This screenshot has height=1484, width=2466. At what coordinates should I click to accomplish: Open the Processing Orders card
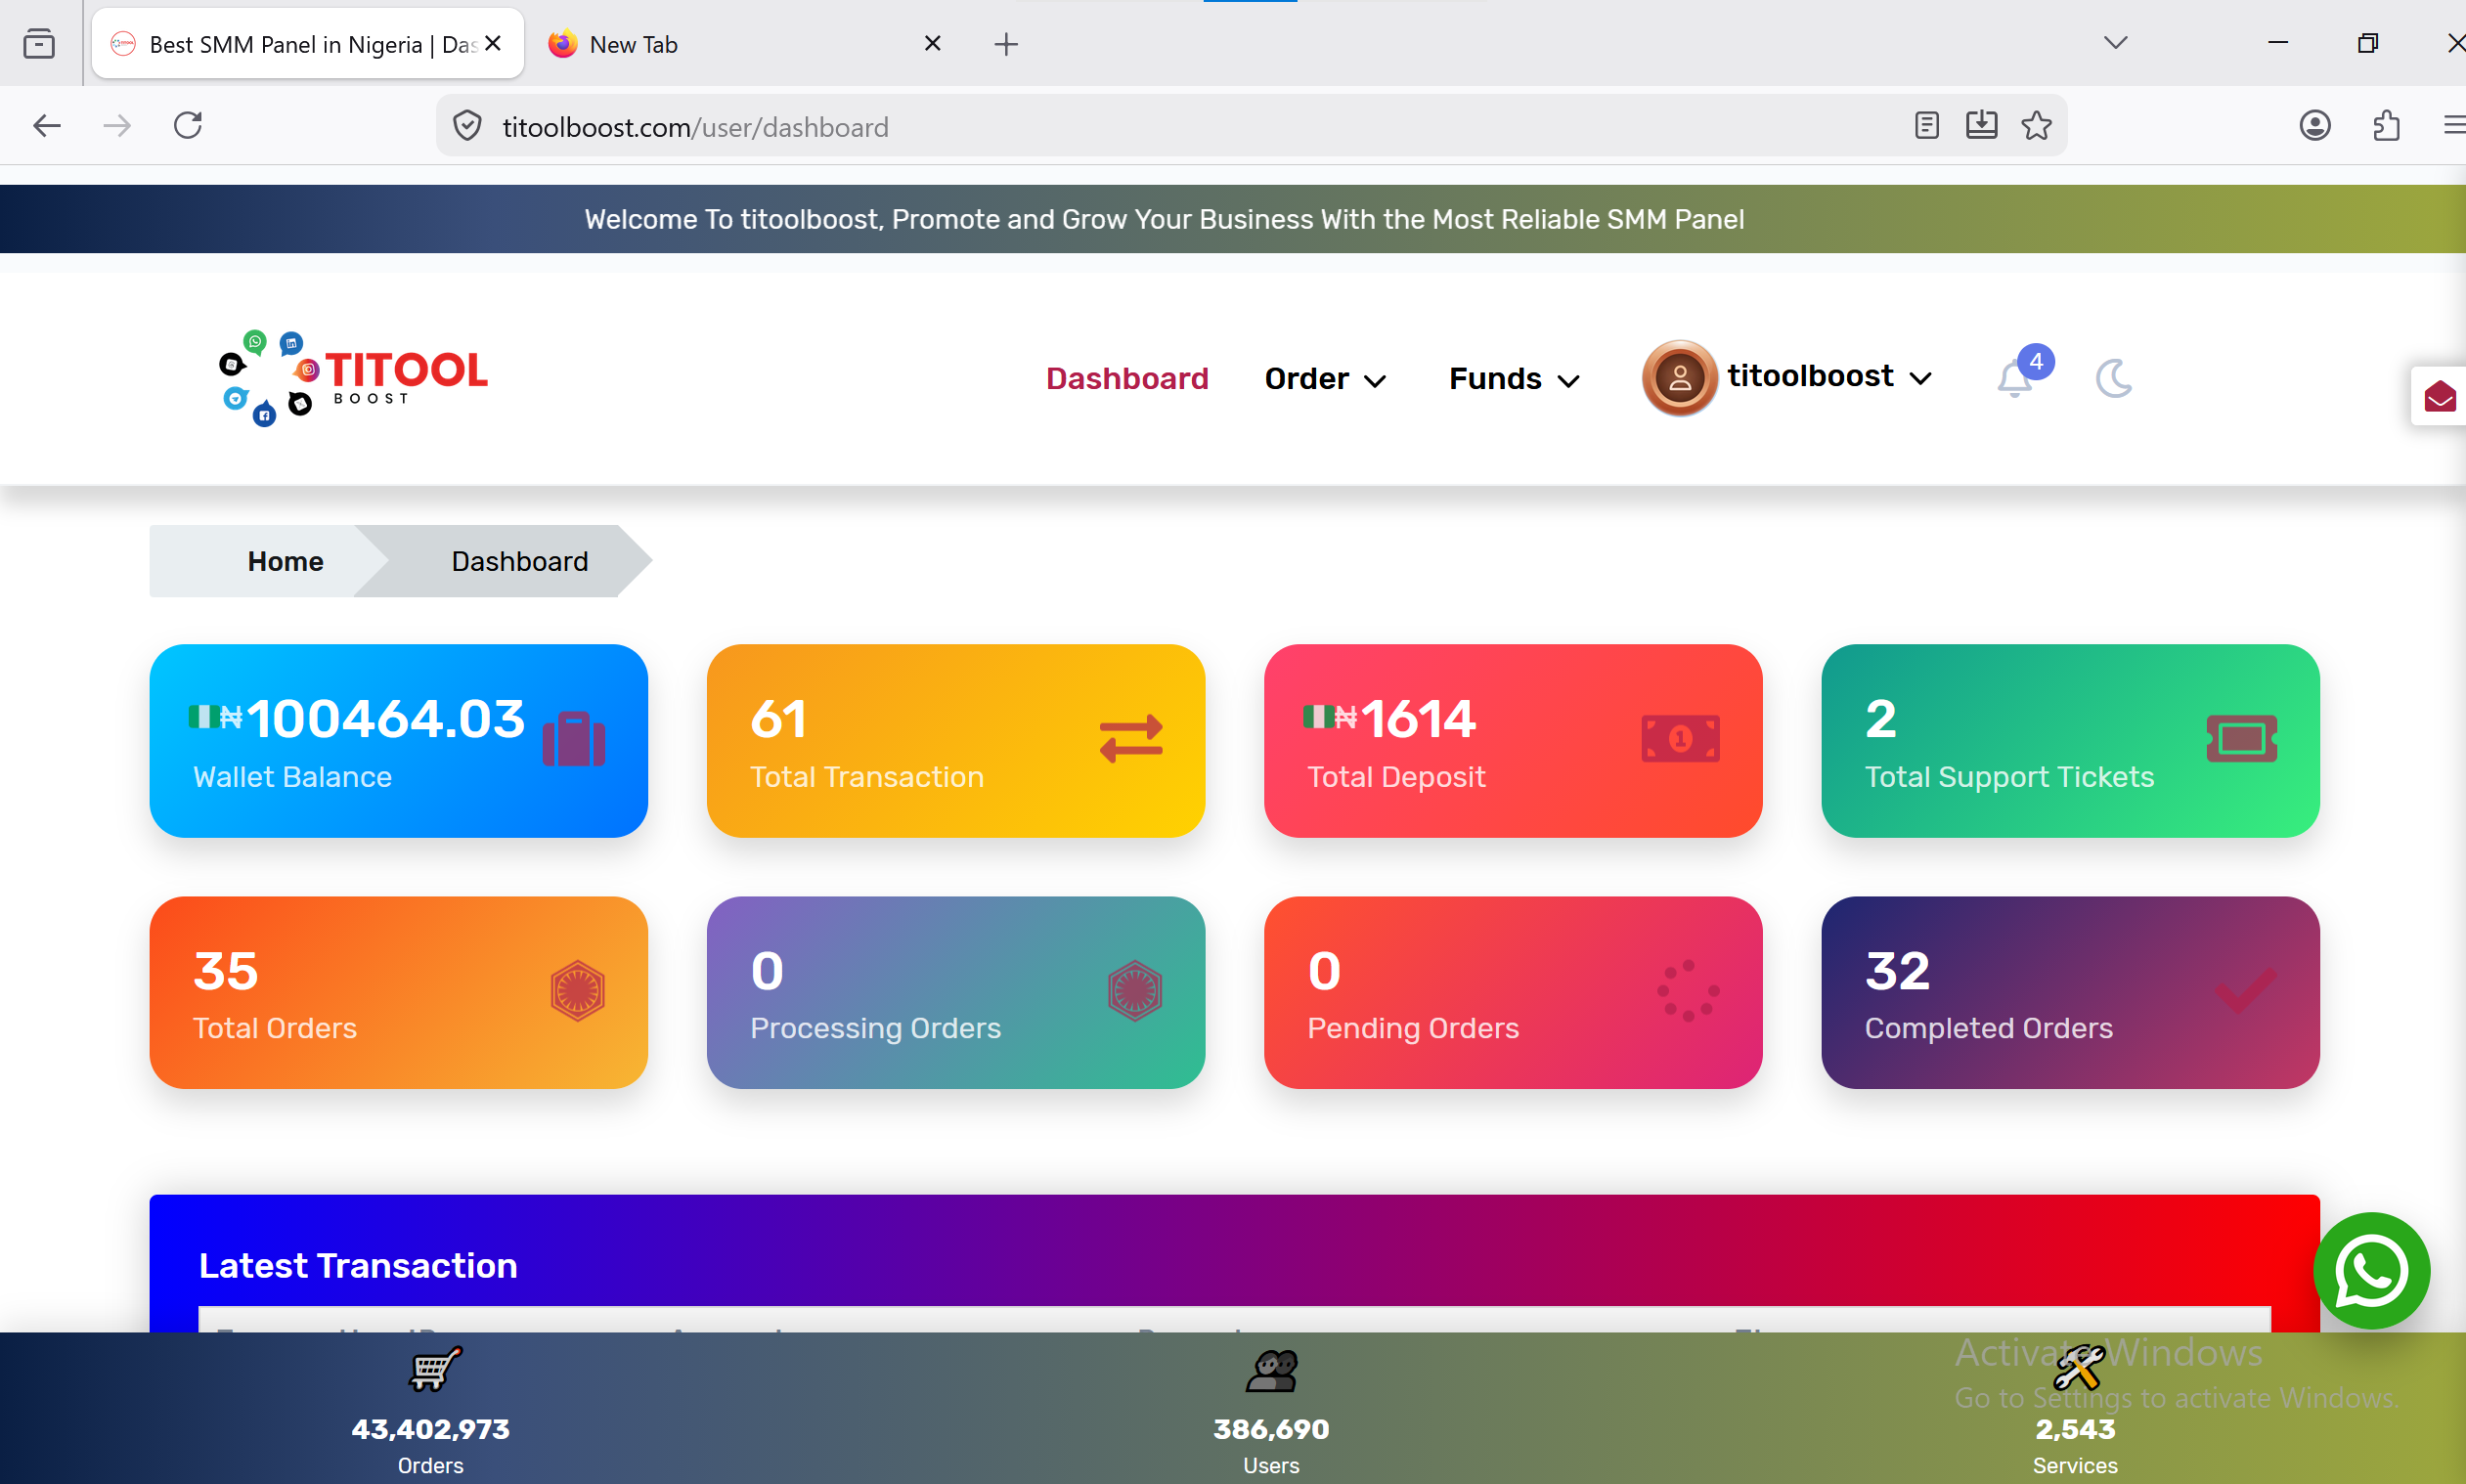955,992
